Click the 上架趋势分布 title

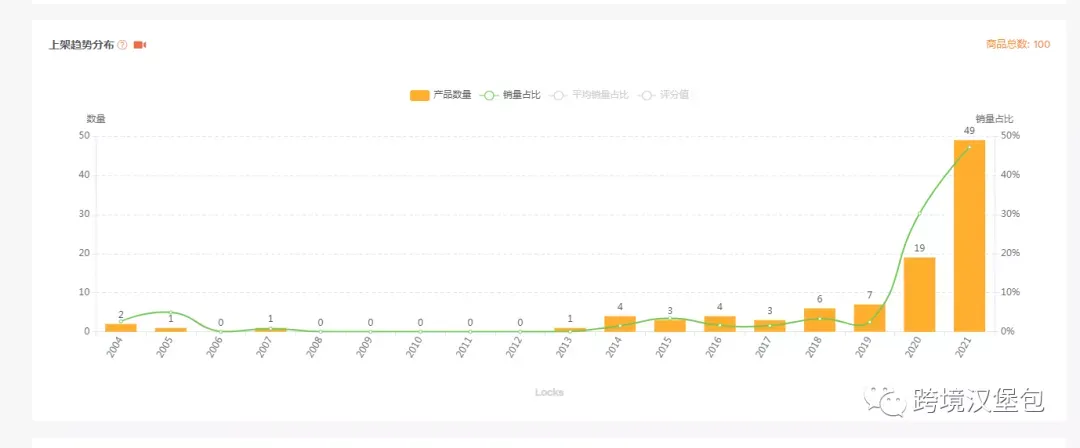pyautogui.click(x=81, y=45)
